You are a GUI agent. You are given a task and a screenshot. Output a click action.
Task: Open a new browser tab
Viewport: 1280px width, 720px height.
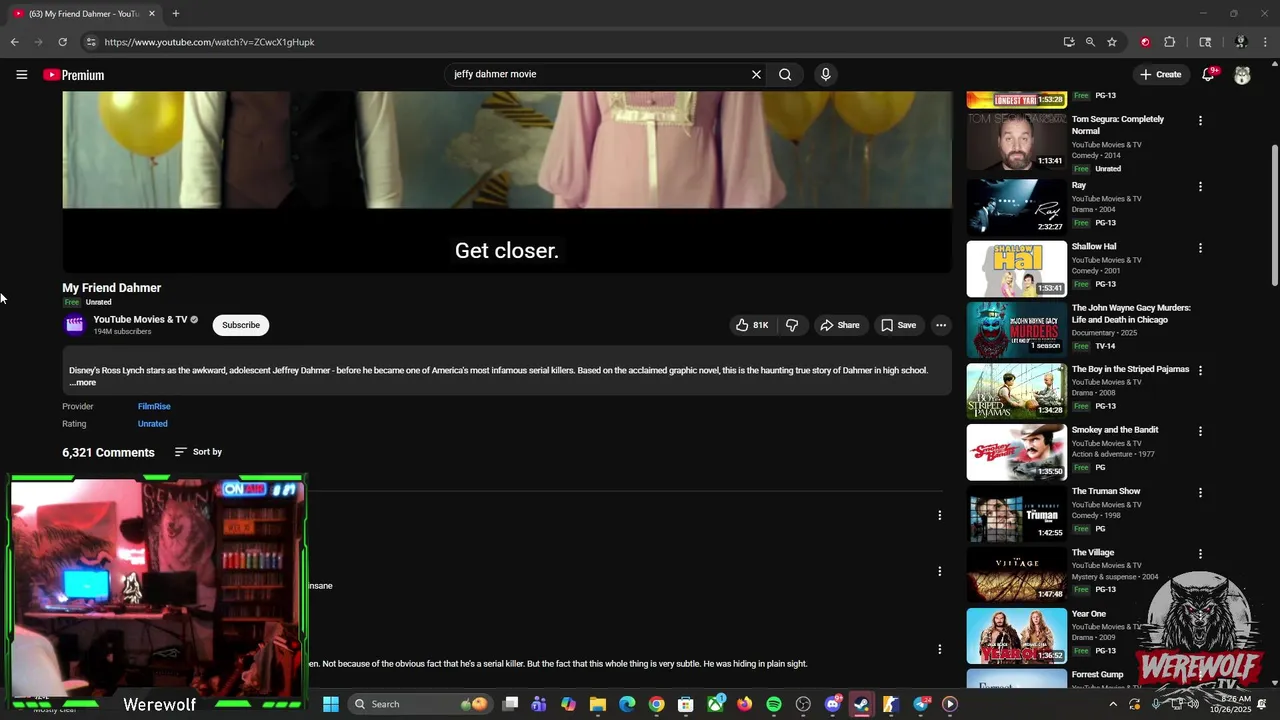(x=176, y=14)
